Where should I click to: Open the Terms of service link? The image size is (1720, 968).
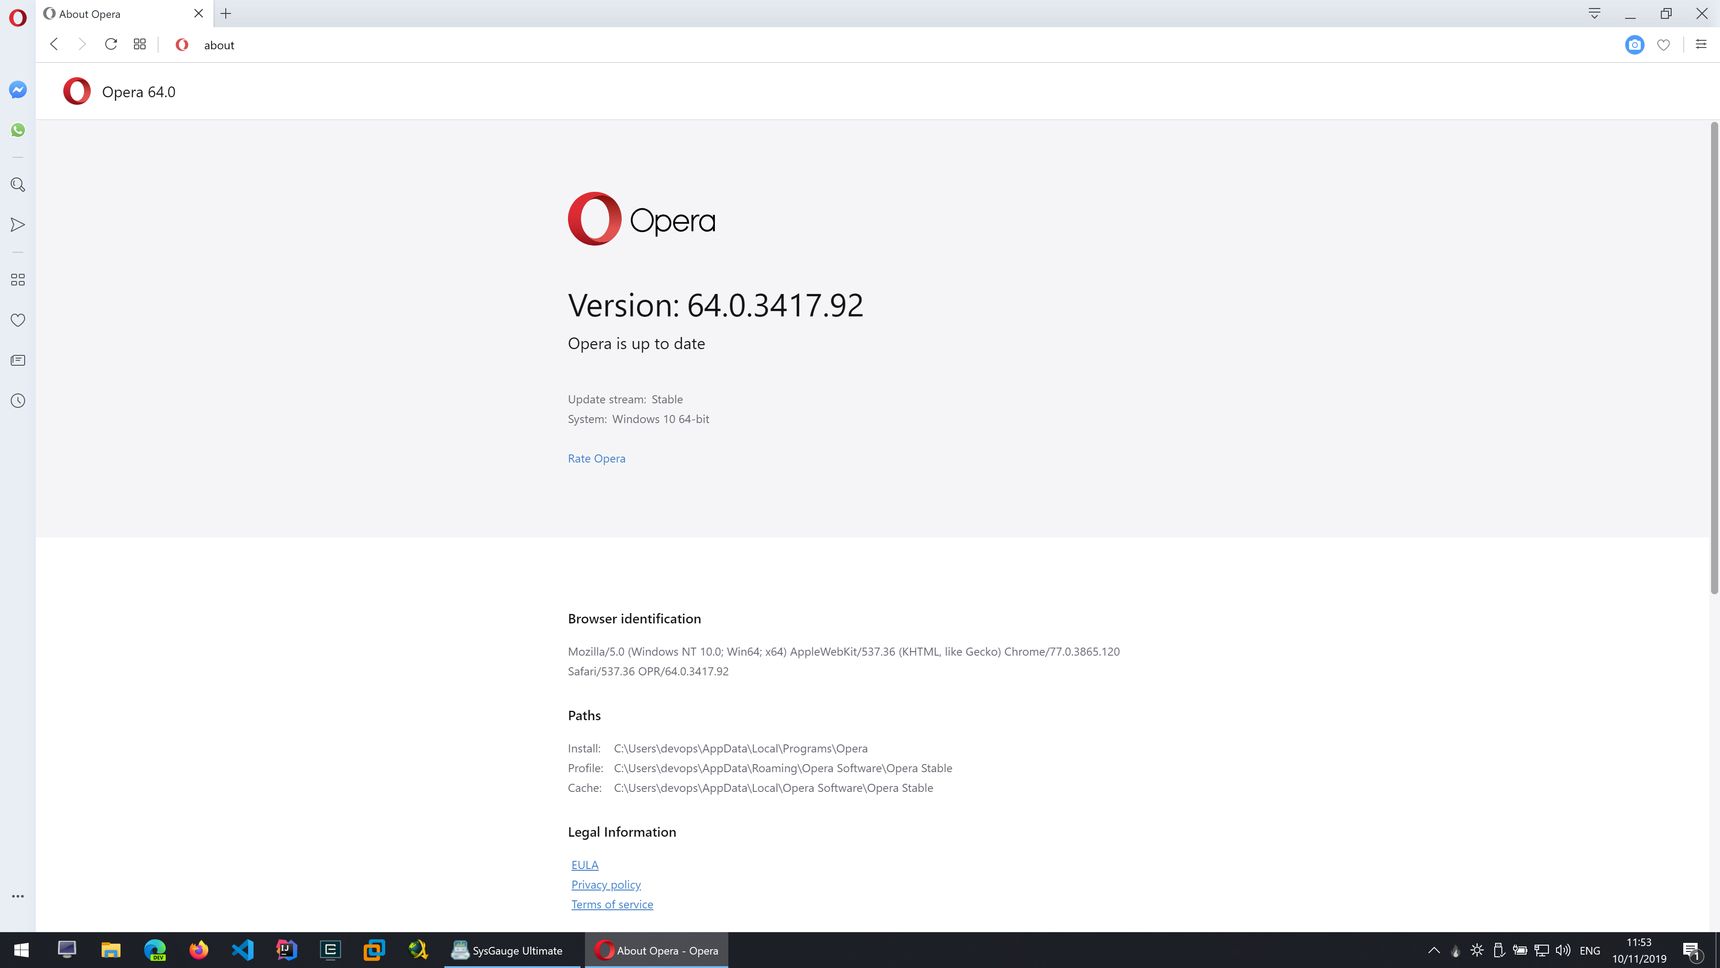click(x=612, y=905)
